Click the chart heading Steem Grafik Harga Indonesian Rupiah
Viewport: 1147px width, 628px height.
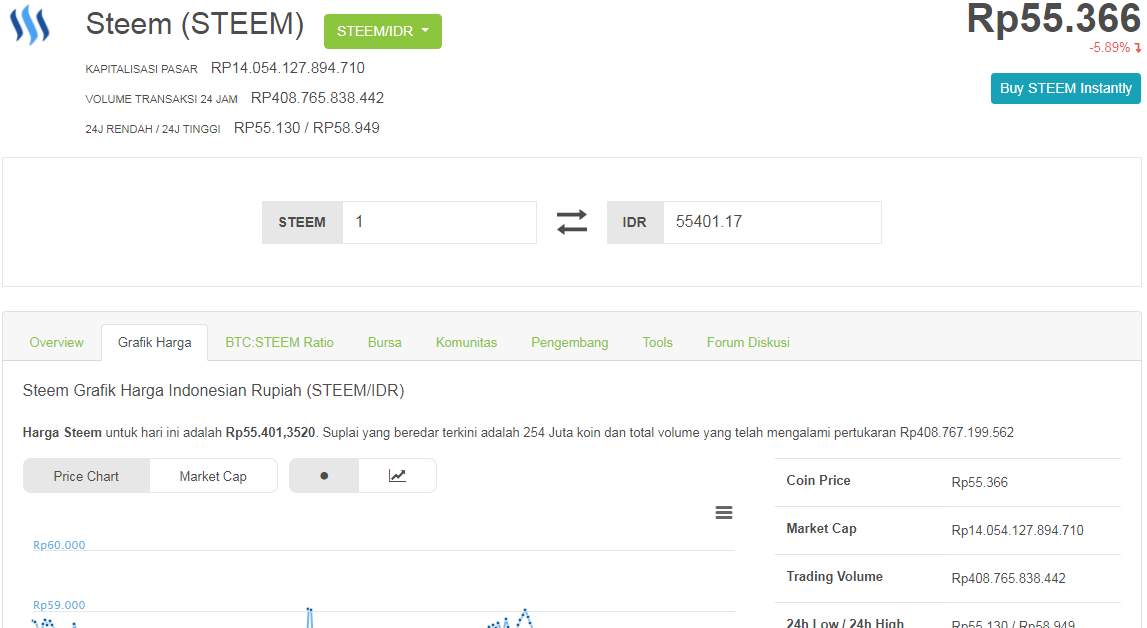[214, 390]
